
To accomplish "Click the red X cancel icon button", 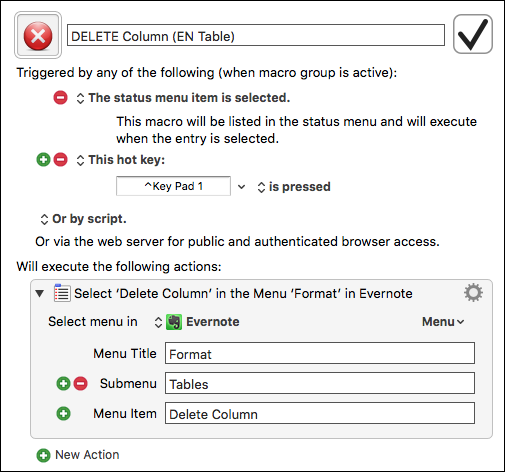I will (38, 35).
